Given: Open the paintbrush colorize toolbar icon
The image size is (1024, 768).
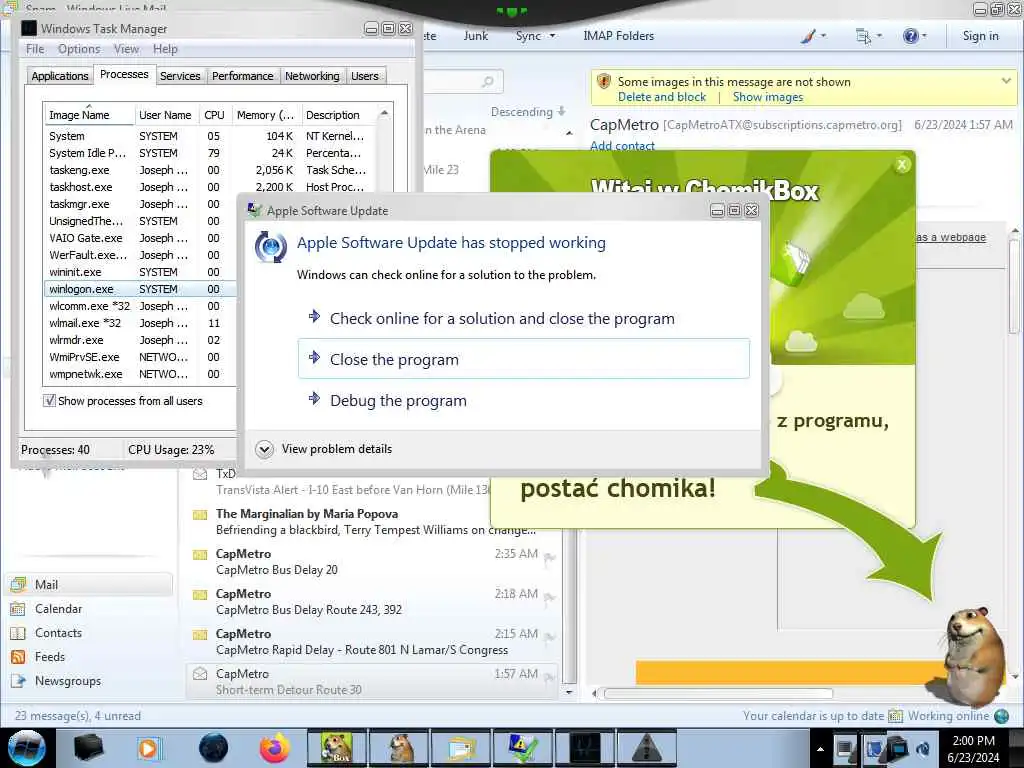Looking at the screenshot, I should 808,36.
